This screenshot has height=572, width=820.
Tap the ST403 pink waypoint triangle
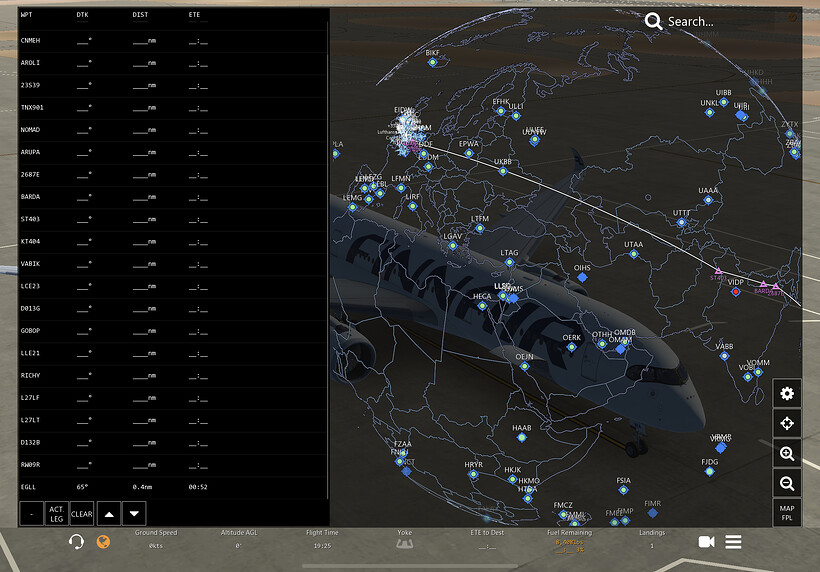click(719, 271)
